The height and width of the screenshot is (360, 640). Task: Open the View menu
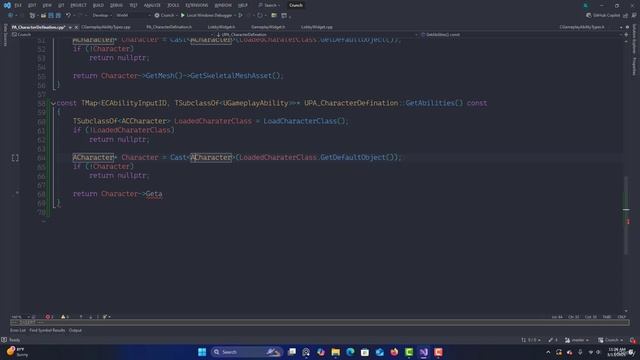click(47, 5)
